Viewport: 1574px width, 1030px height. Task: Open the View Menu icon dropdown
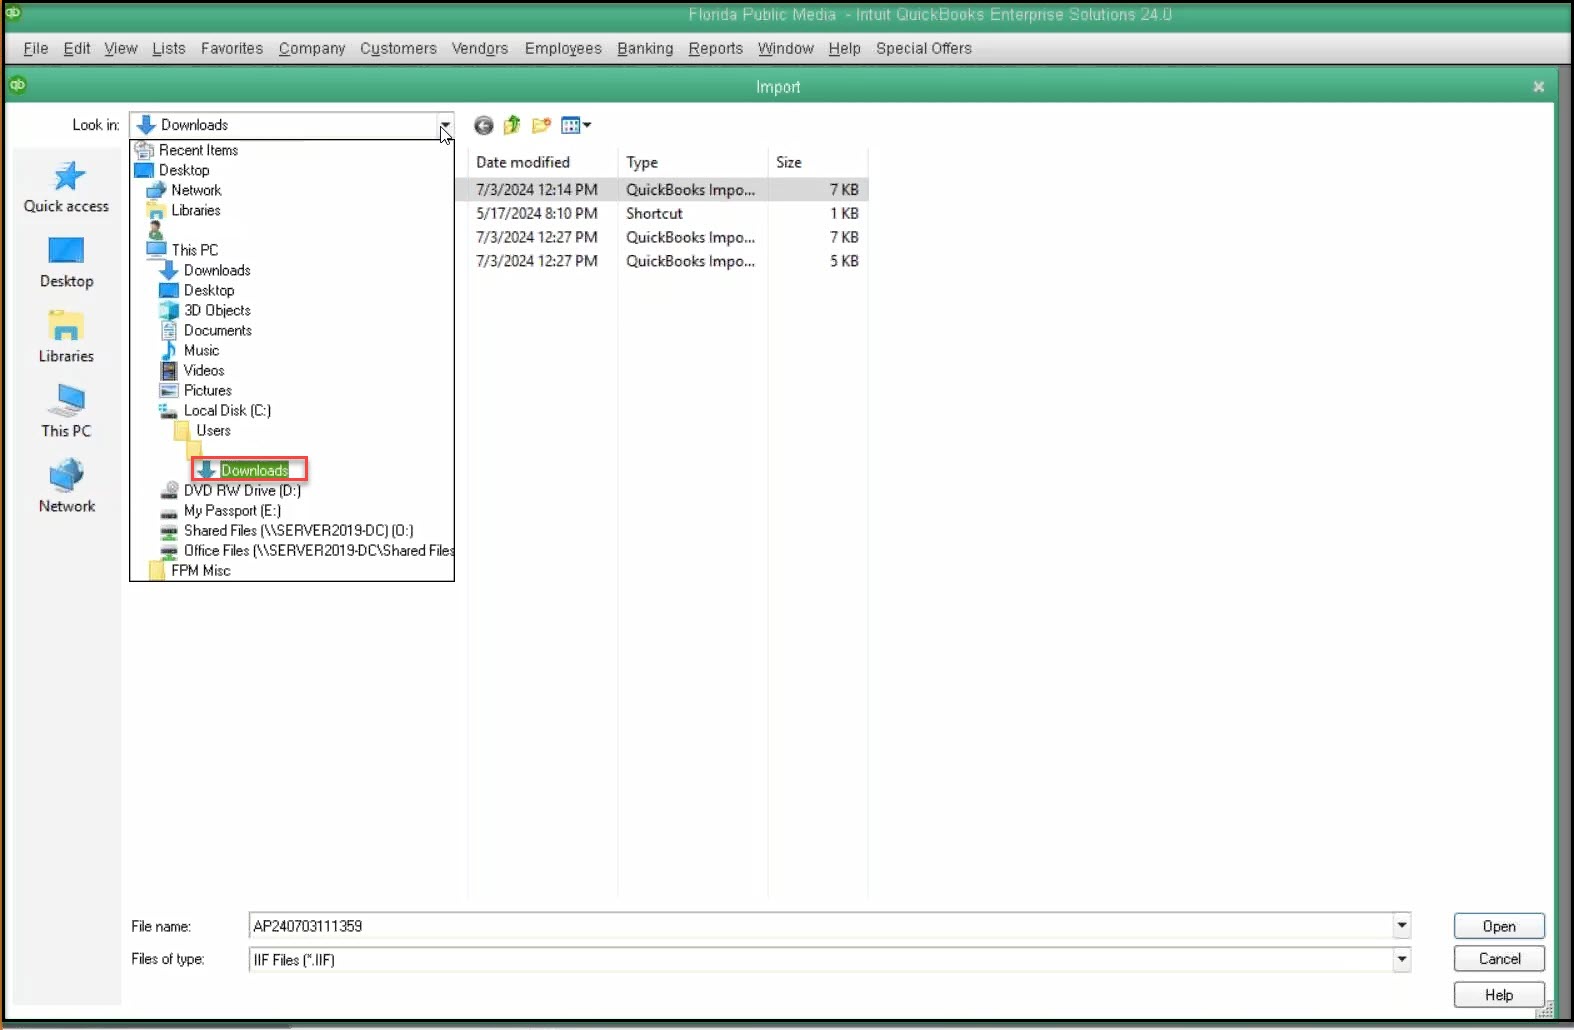(576, 125)
